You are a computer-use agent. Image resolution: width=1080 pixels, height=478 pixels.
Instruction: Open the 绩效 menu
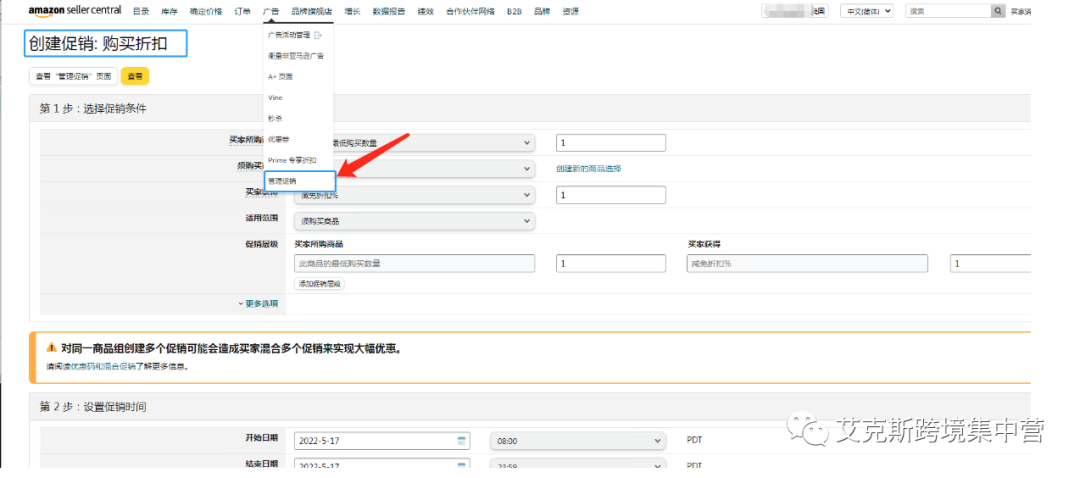pyautogui.click(x=425, y=11)
